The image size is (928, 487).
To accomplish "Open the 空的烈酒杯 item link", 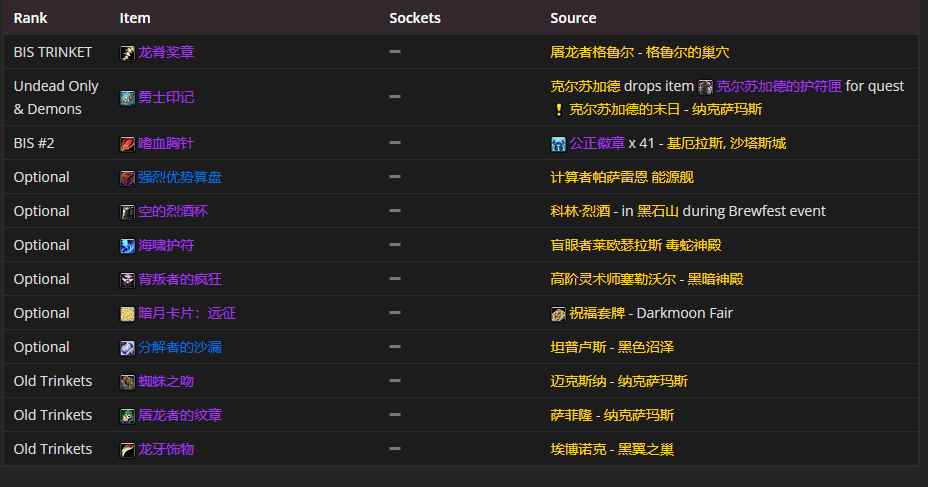I will [173, 211].
